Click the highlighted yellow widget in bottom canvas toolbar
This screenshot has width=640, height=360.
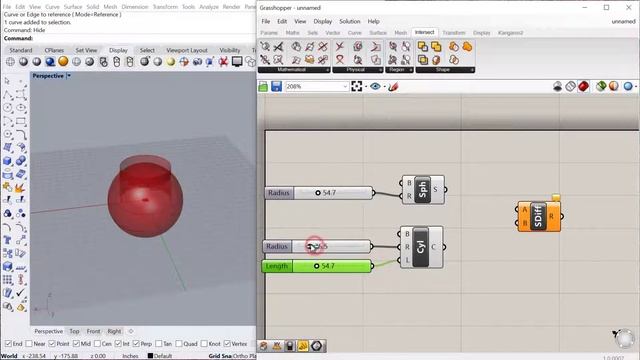click(303, 346)
